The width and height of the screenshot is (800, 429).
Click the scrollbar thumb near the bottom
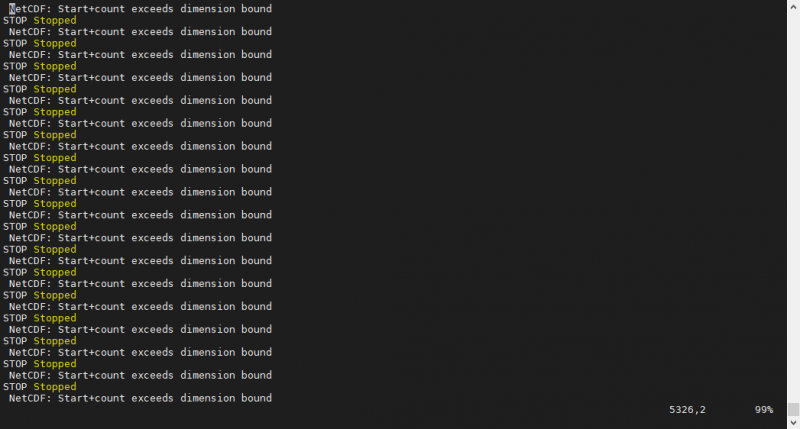793,410
